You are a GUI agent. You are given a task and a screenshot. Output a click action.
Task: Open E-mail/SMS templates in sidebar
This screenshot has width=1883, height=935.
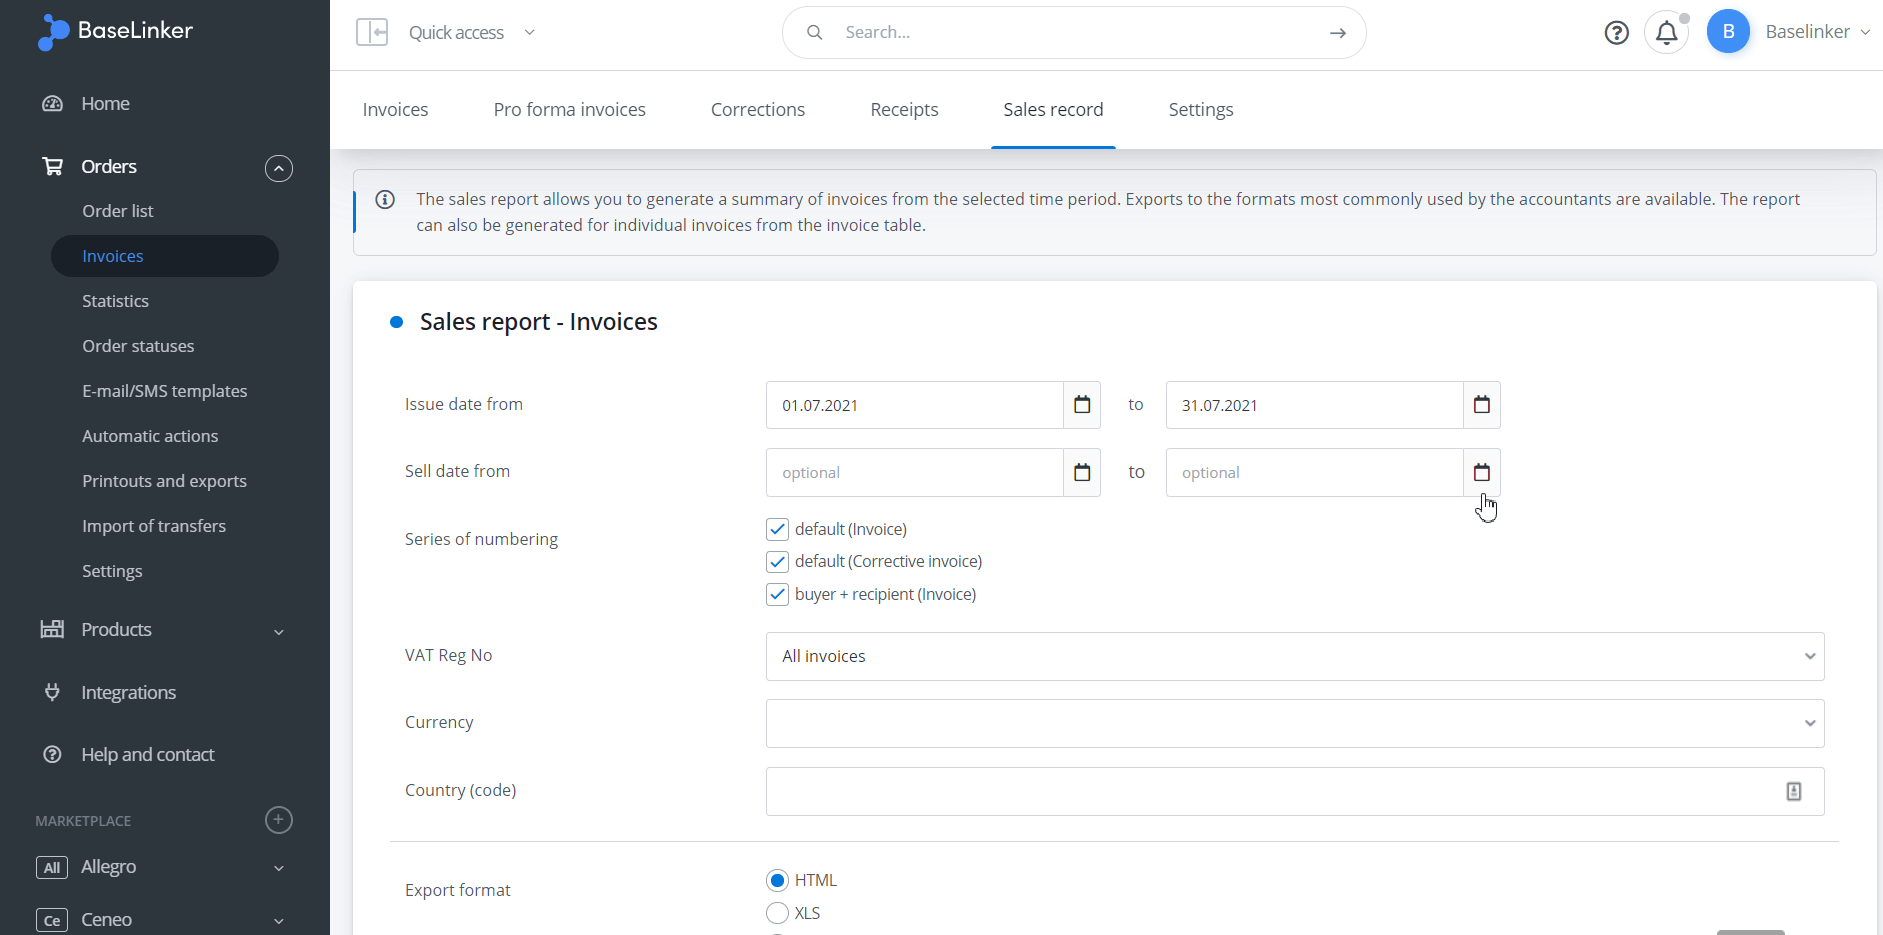[x=164, y=391]
